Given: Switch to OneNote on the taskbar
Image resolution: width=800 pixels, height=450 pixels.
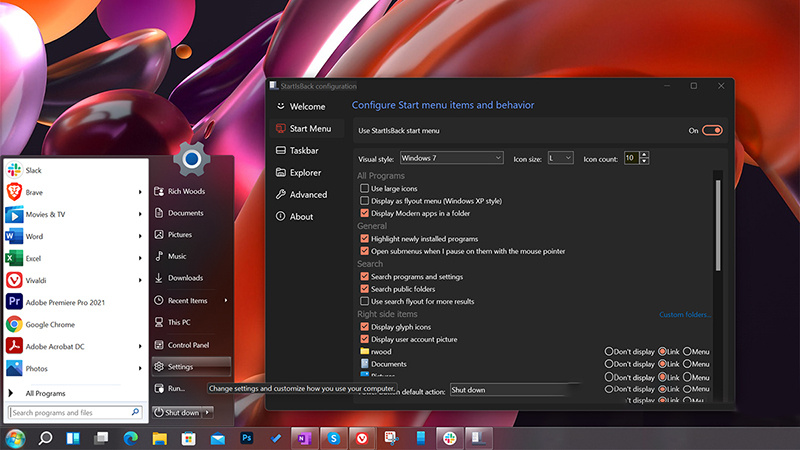Looking at the screenshot, I should pyautogui.click(x=305, y=438).
